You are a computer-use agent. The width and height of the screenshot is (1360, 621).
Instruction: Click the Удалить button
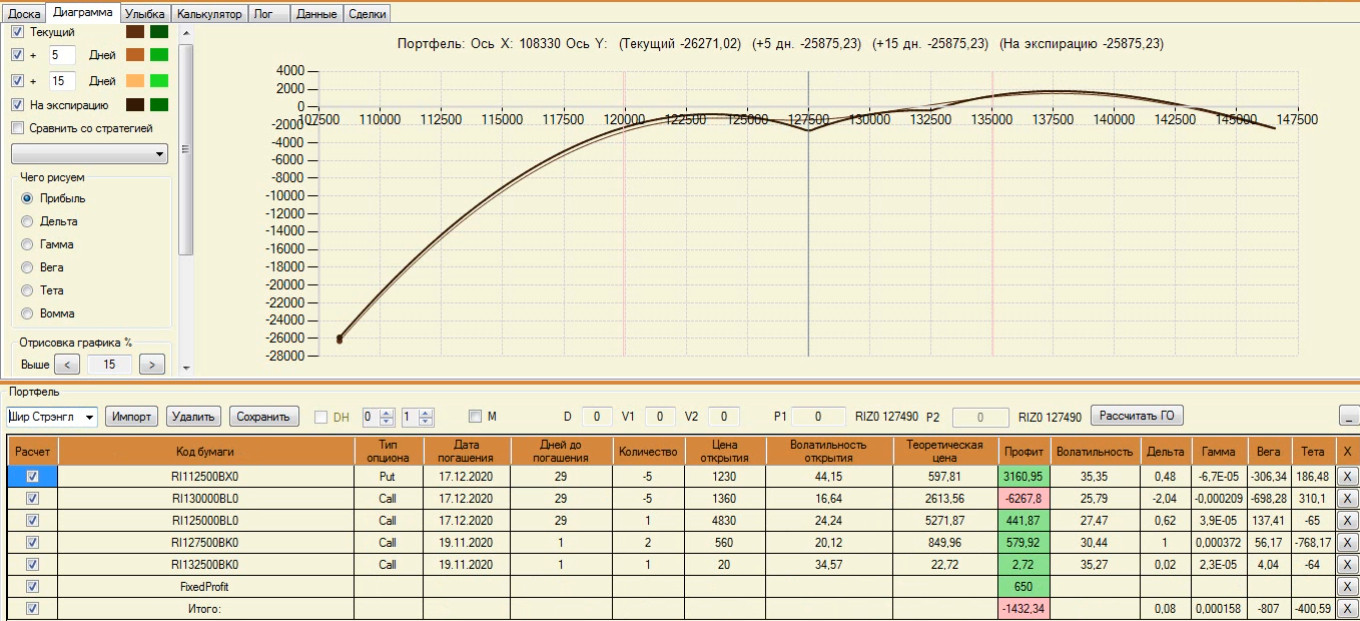[x=194, y=416]
